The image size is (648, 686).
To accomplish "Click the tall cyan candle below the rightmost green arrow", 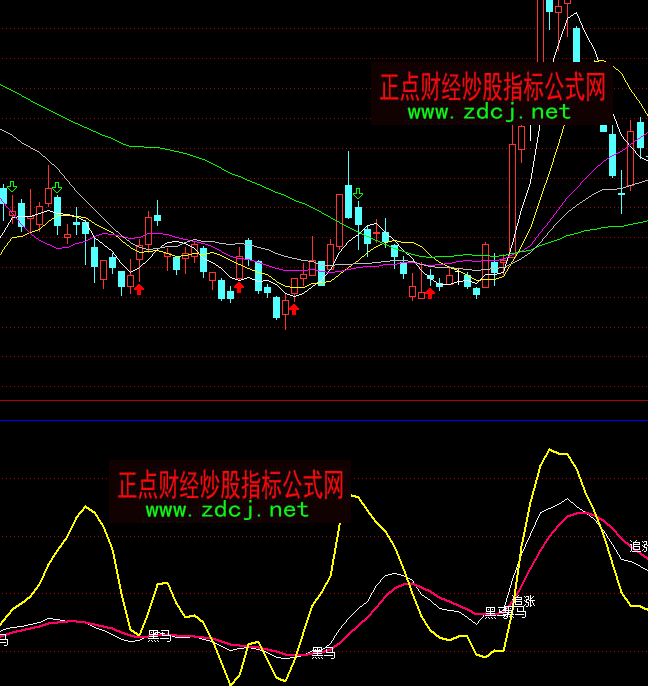I will [358, 214].
